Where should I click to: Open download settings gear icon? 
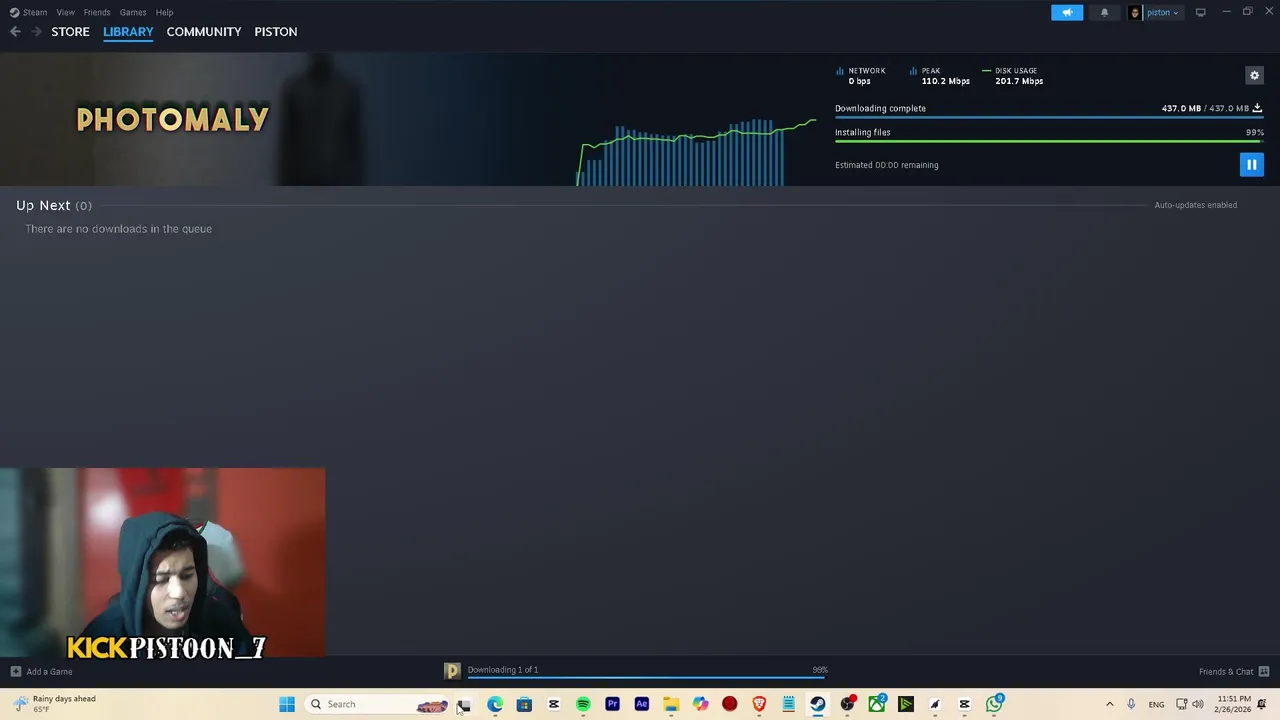(x=1254, y=75)
